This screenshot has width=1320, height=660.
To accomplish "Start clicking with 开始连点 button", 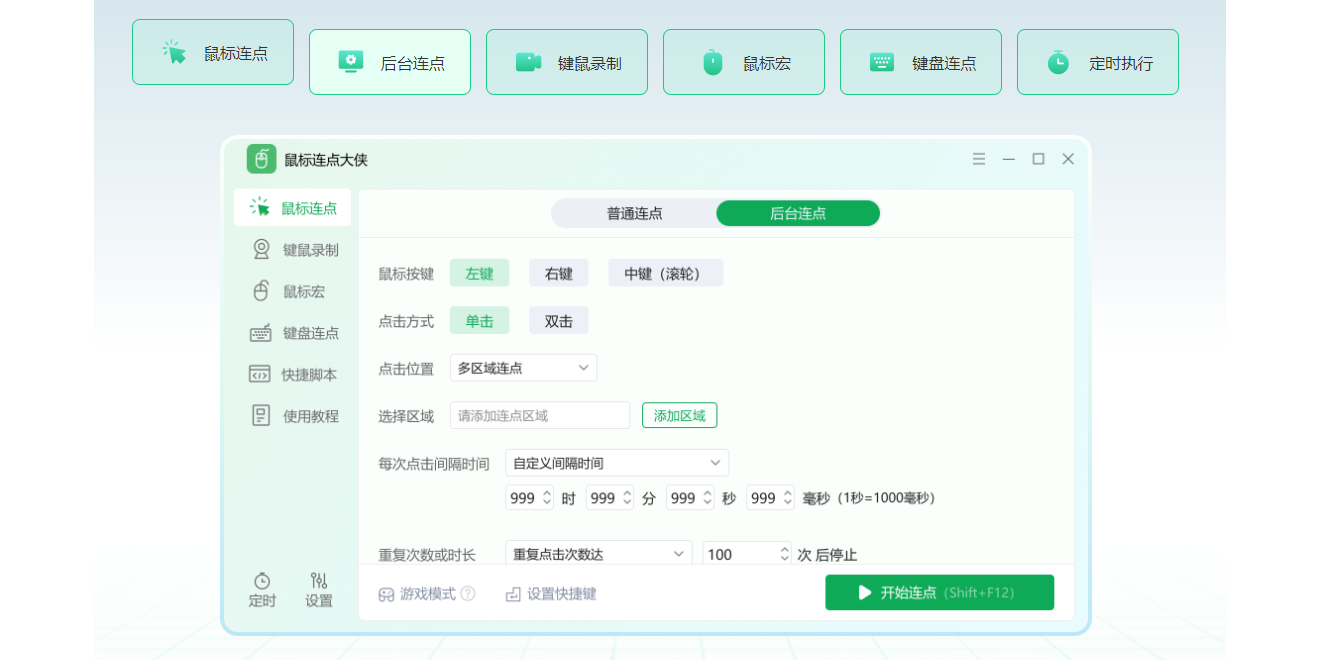I will [x=938, y=592].
